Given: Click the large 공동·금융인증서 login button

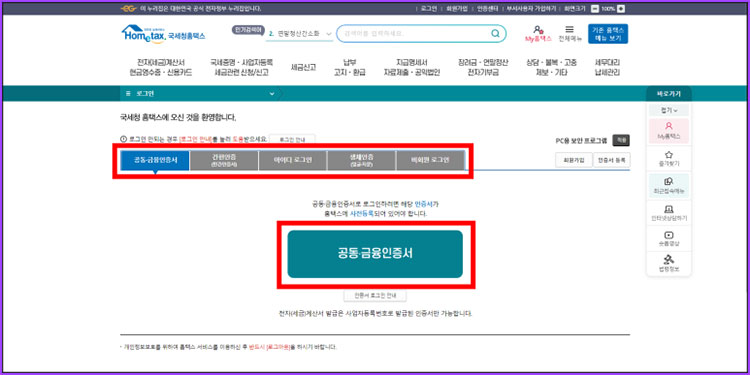Looking at the screenshot, I should tap(375, 254).
